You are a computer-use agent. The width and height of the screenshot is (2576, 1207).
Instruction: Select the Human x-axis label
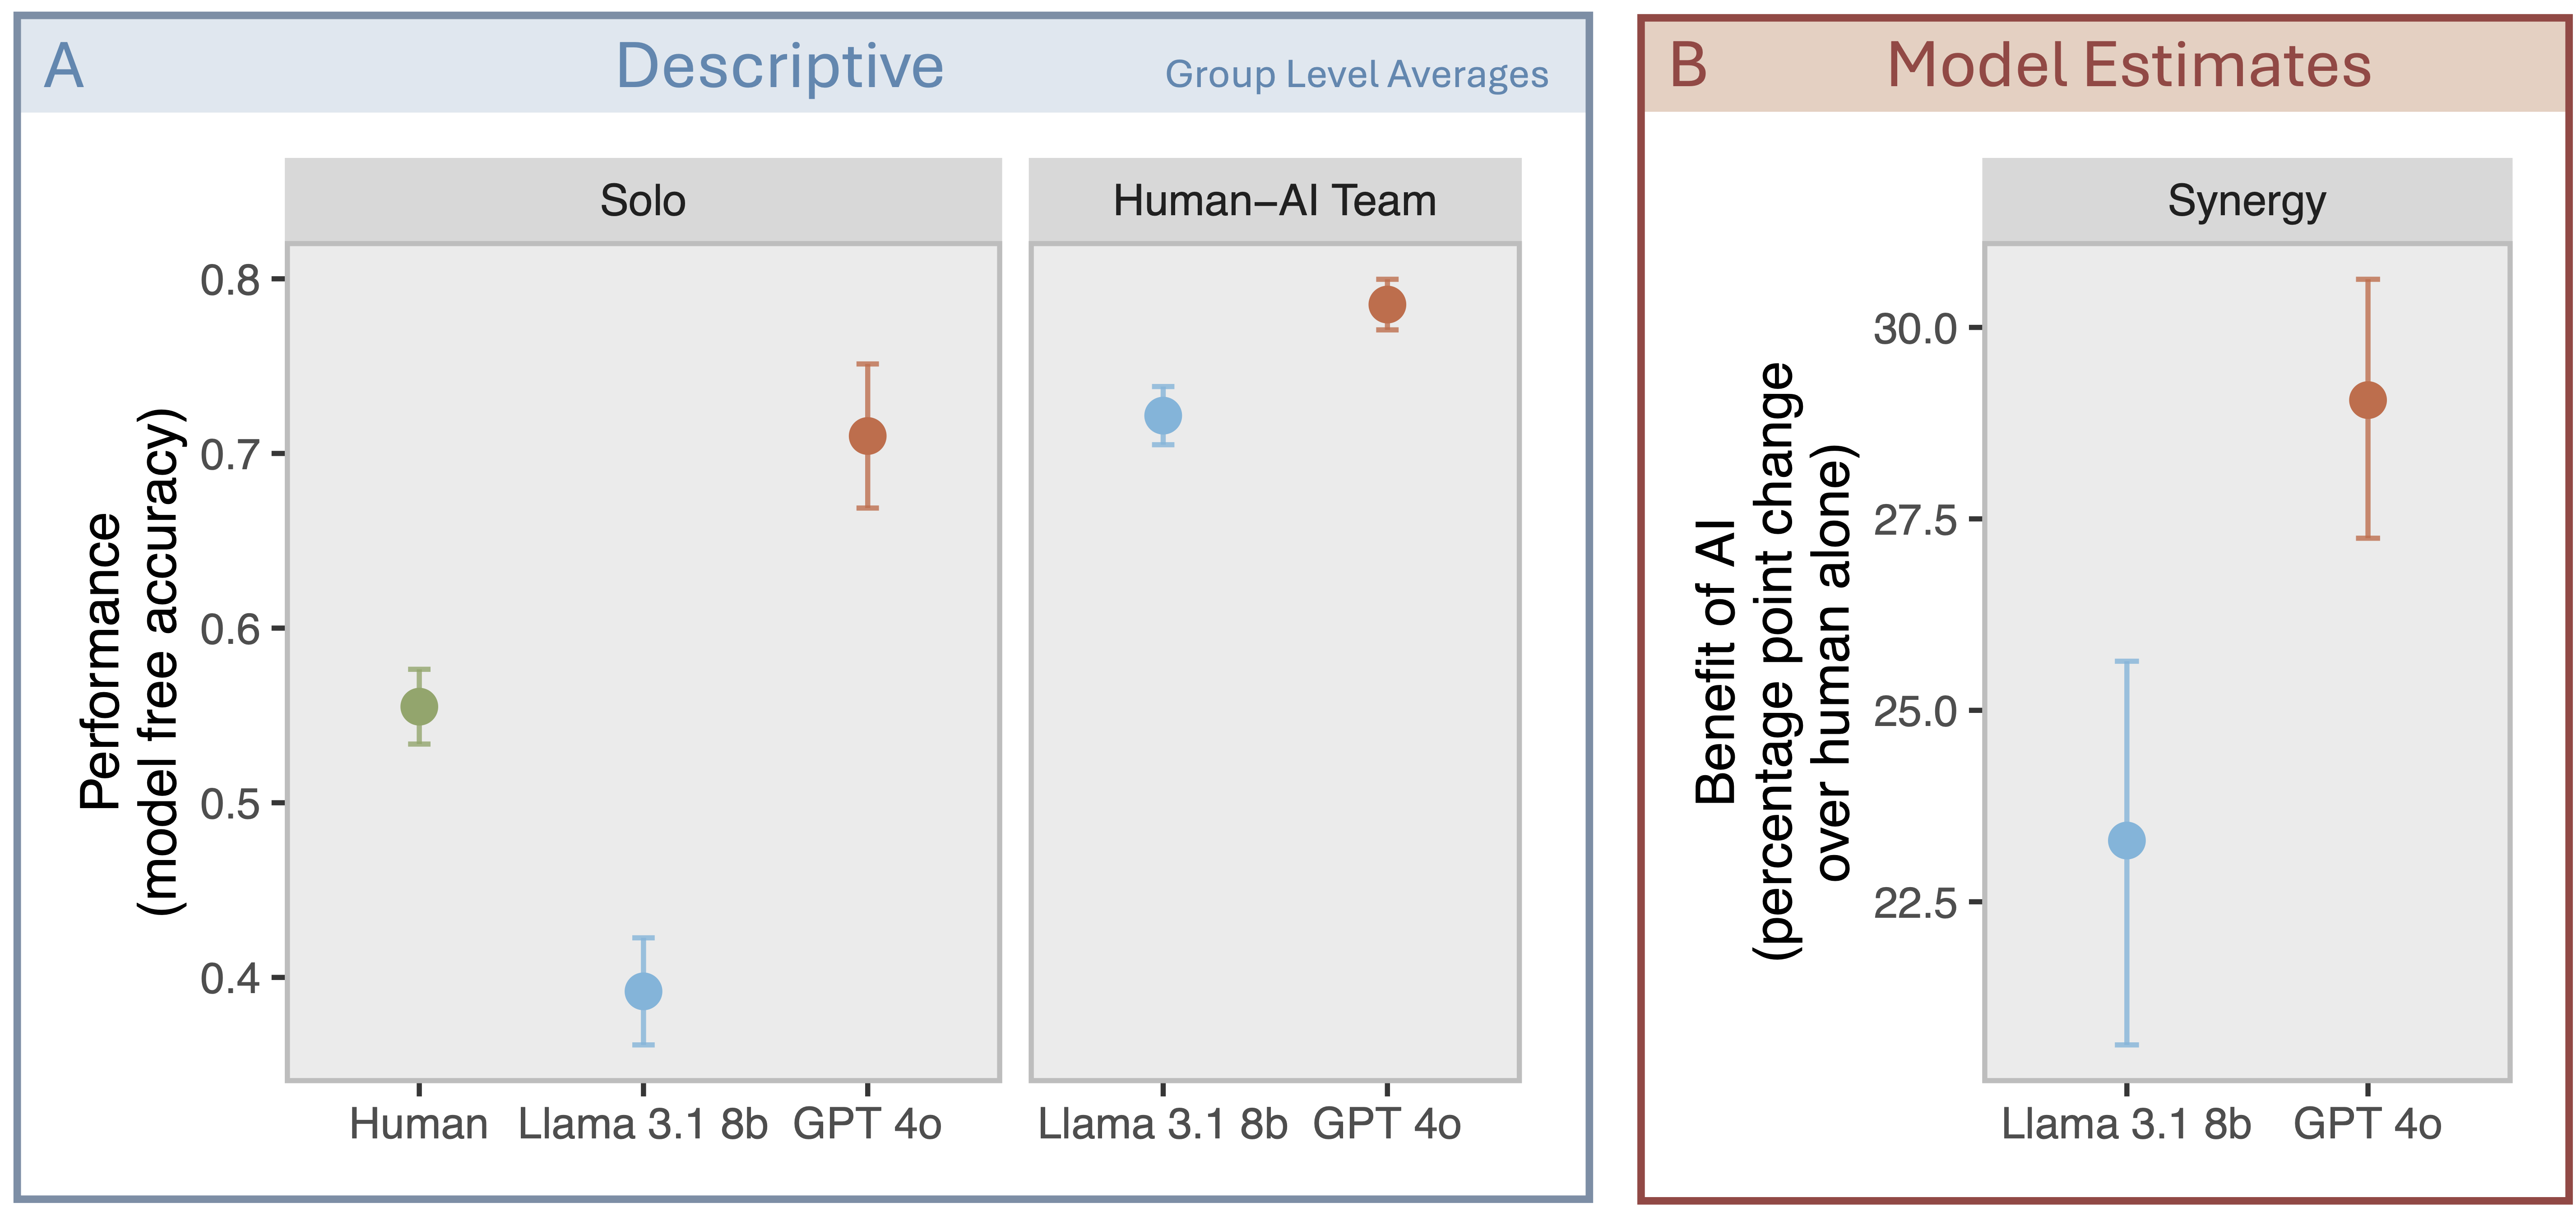click(418, 1124)
